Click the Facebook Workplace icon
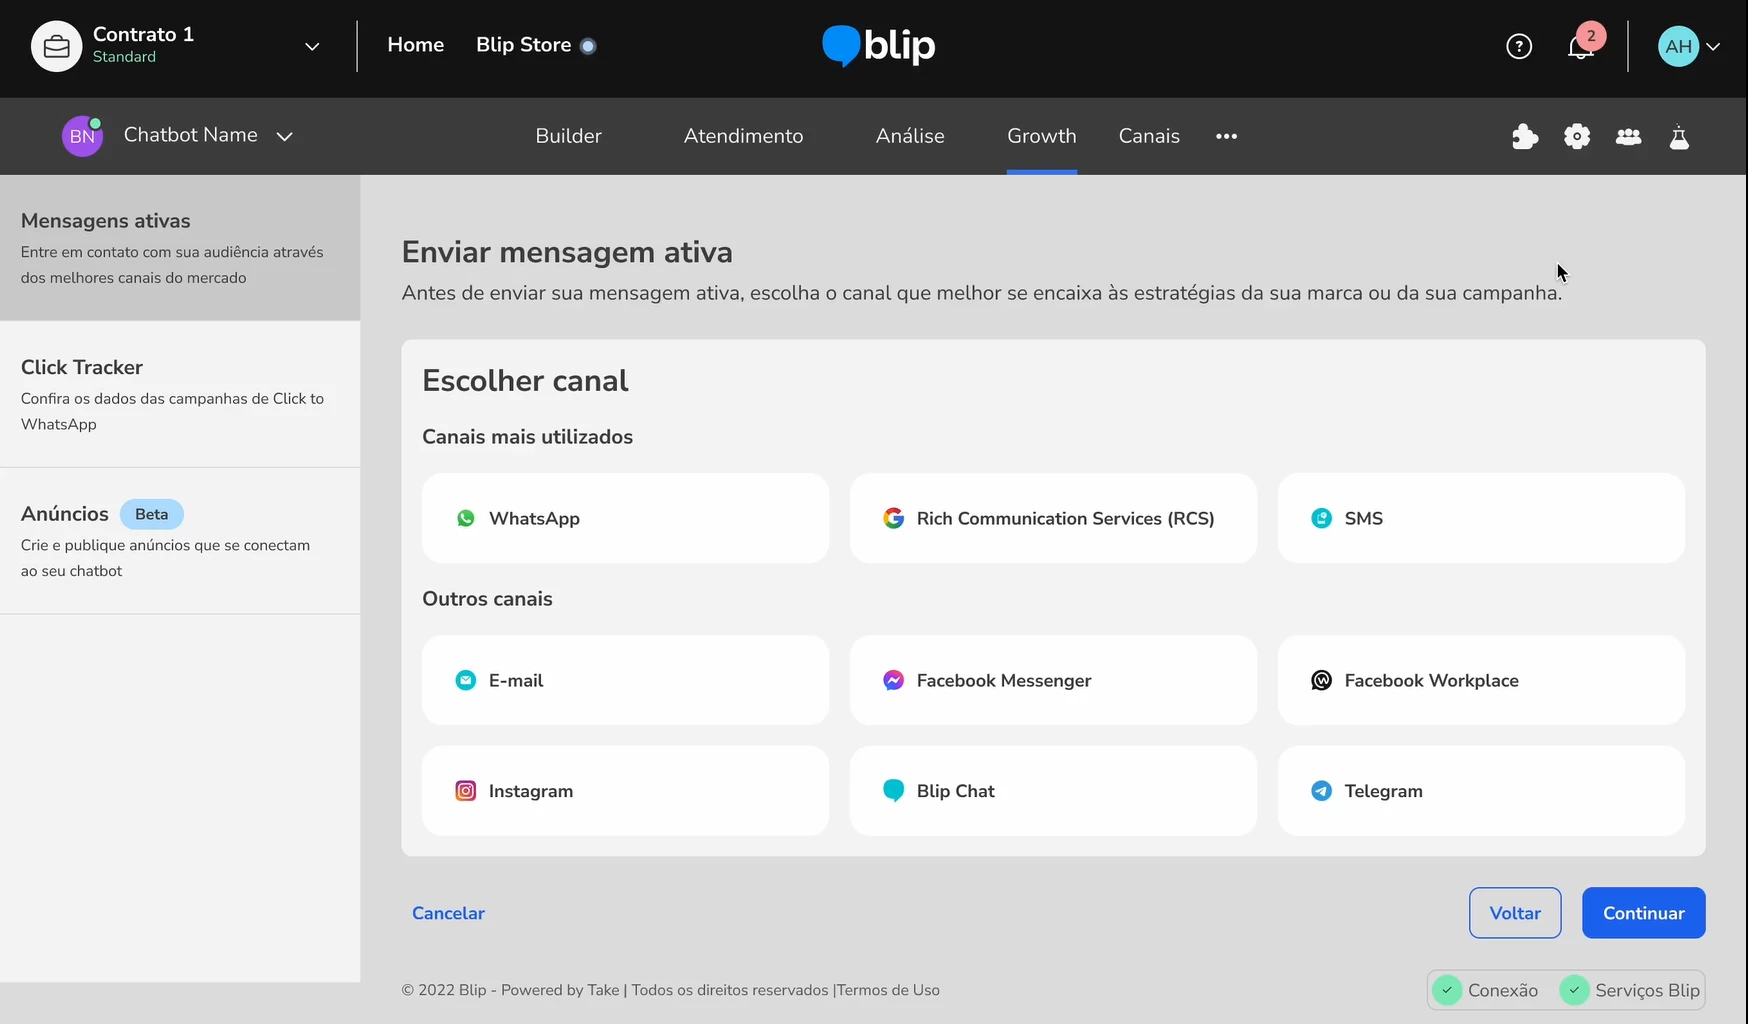 tap(1321, 680)
